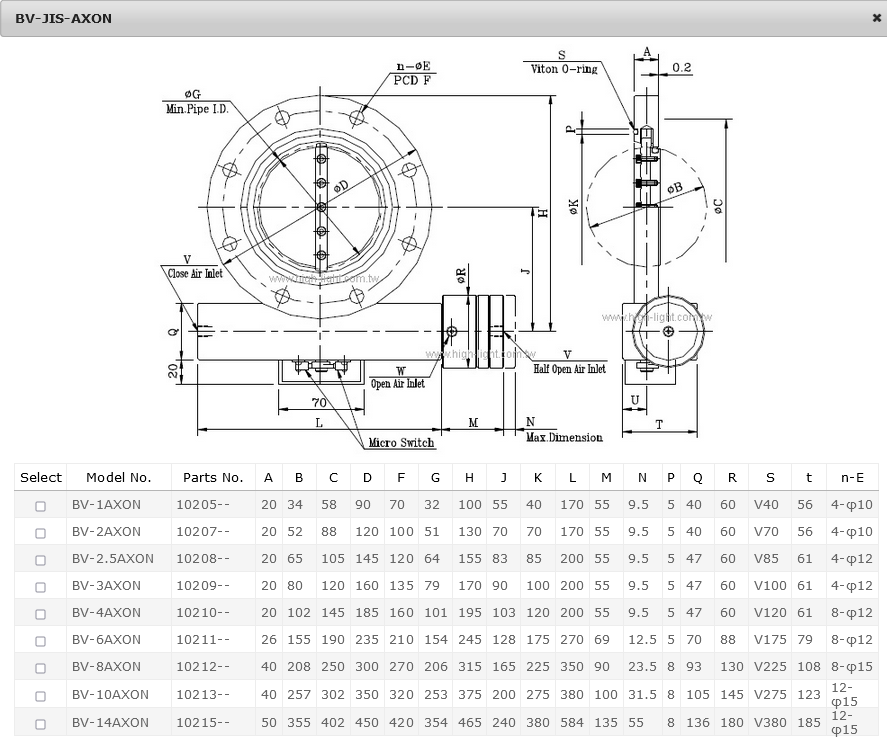Screen dimensions: 887x743
Task: Check the box for BV-8AXON
Action: pyautogui.click(x=40, y=667)
